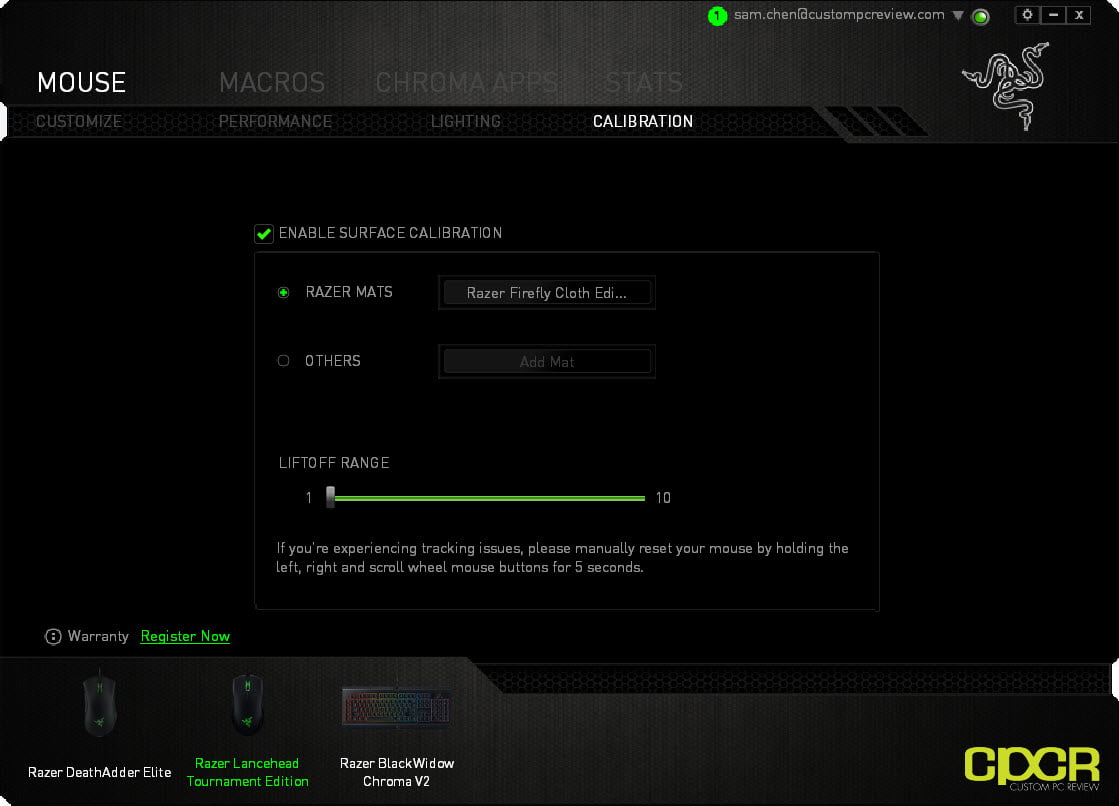Click the Liftoff Range slider handle
This screenshot has width=1119, height=806.
click(x=330, y=497)
